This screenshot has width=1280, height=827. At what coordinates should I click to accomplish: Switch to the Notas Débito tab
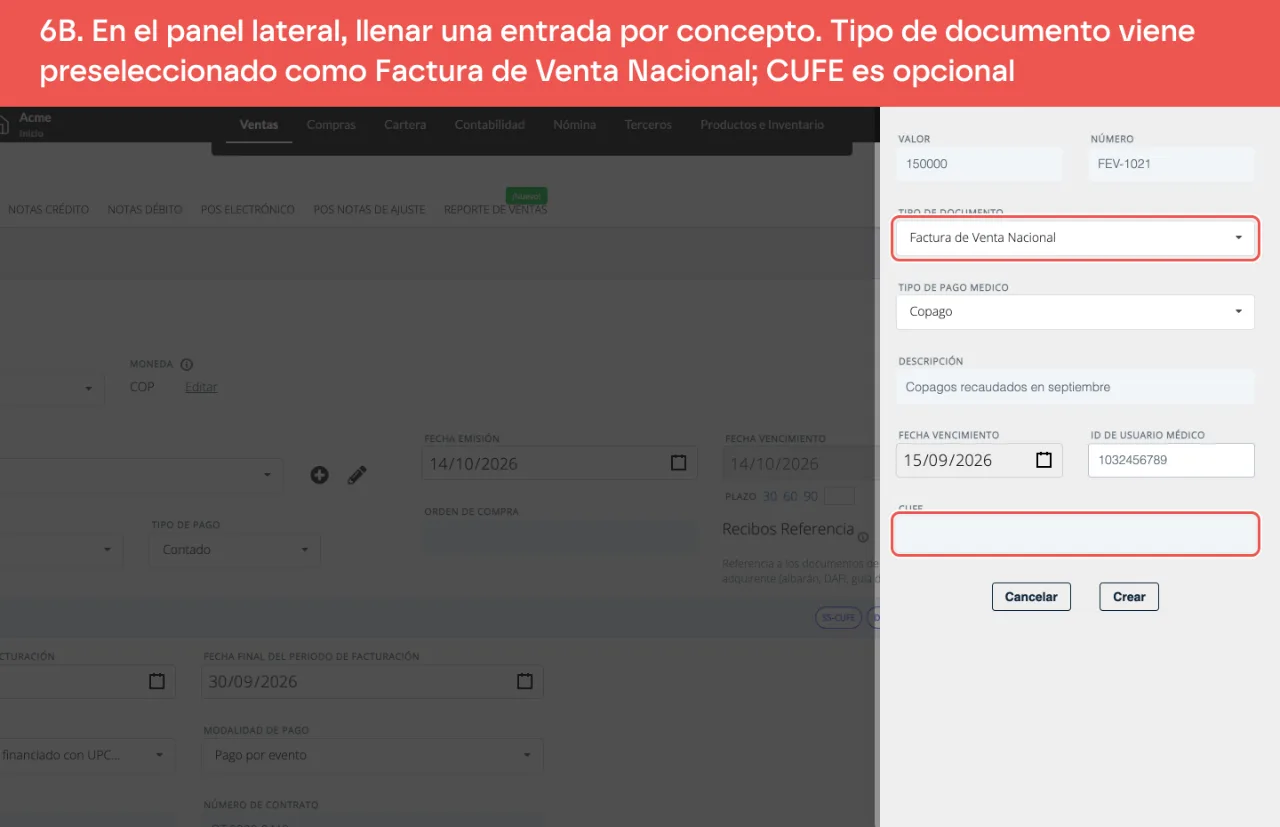click(145, 210)
